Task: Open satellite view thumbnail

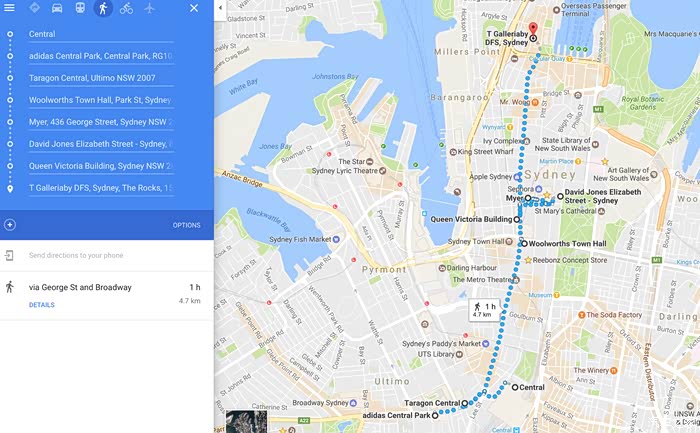Action: 246,421
